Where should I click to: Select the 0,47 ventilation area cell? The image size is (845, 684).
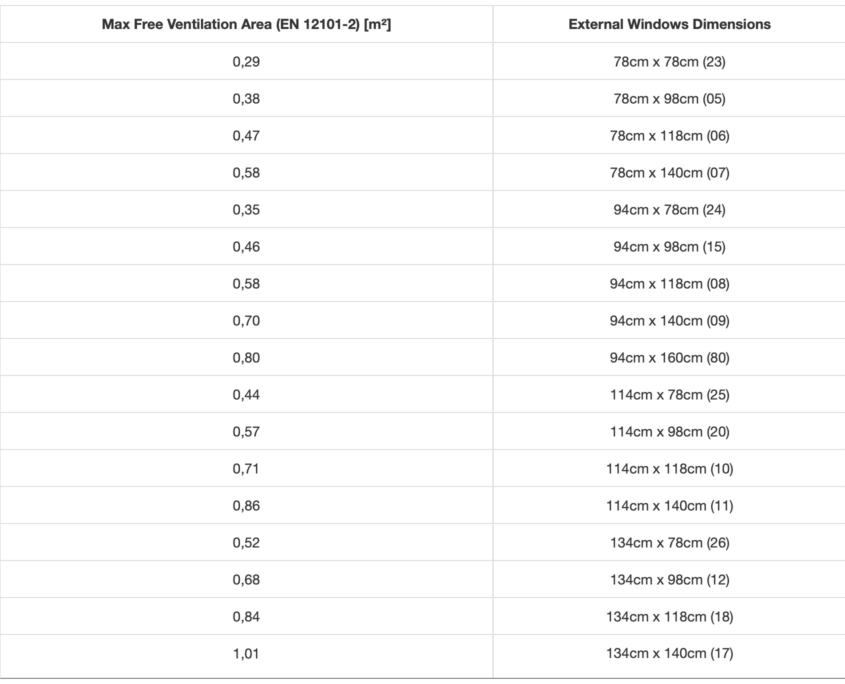[x=246, y=136]
